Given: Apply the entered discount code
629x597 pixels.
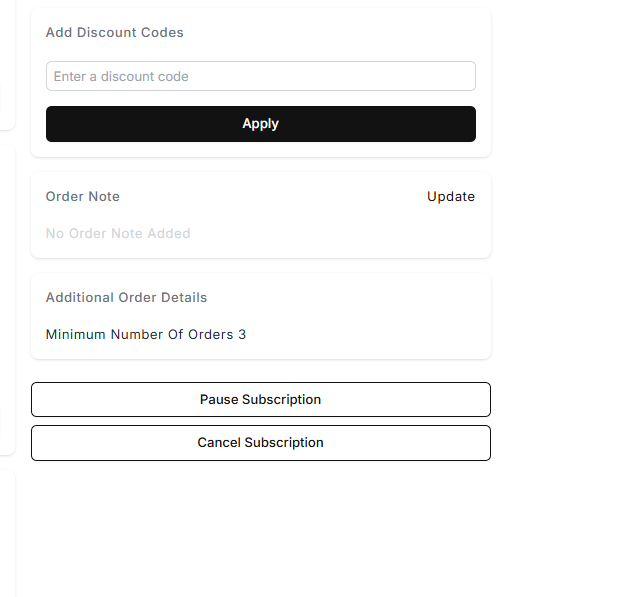Looking at the screenshot, I should [x=260, y=124].
